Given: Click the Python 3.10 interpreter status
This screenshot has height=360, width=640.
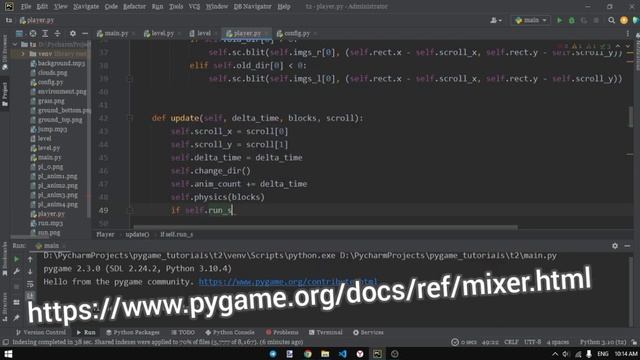Looking at the screenshot, I should coord(603,342).
